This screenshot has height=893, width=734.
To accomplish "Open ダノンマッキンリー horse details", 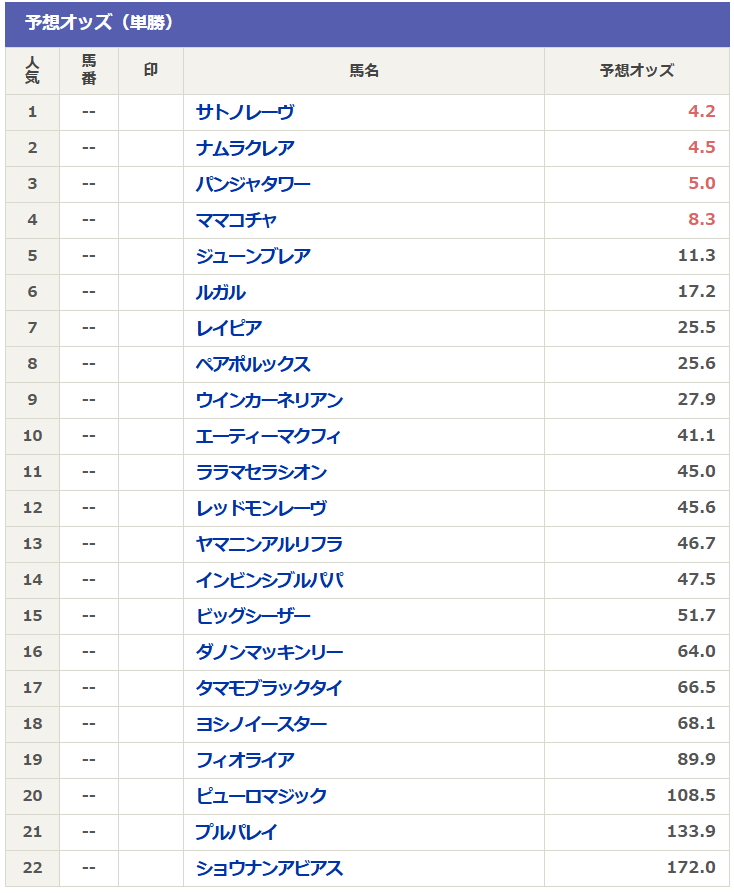I will 269,652.
